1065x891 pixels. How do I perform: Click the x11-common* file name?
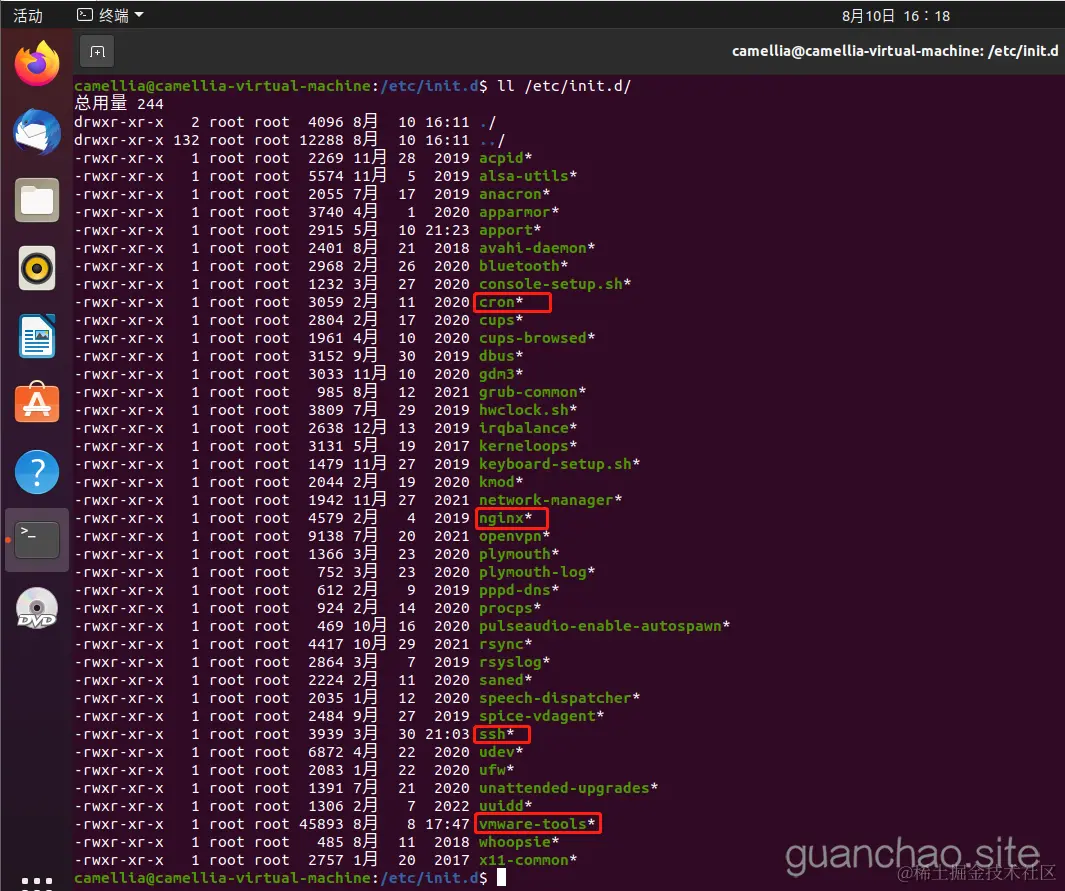[528, 860]
